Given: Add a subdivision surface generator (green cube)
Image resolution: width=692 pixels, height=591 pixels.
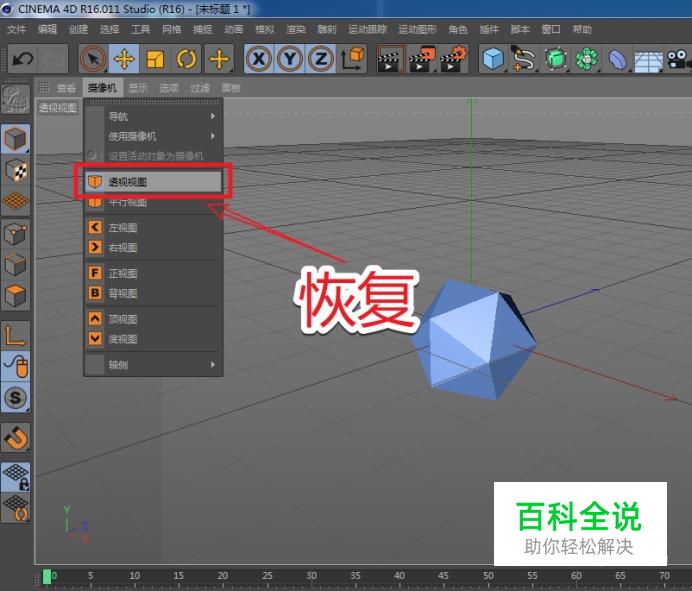Looking at the screenshot, I should 556,59.
